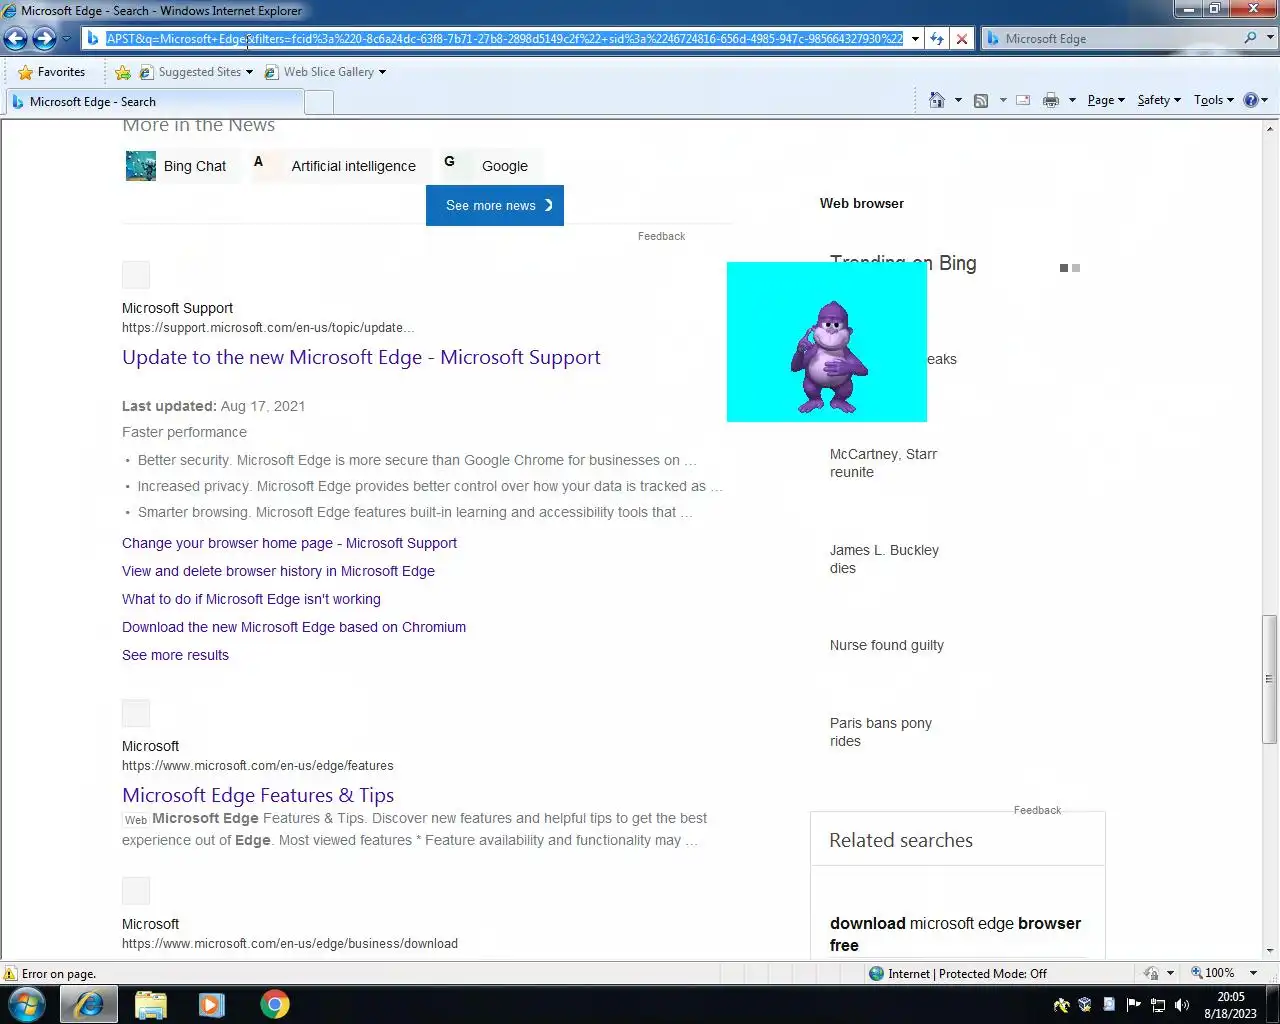Viewport: 1280px width, 1024px height.
Task: Click the red Stop loading icon
Action: click(962, 39)
